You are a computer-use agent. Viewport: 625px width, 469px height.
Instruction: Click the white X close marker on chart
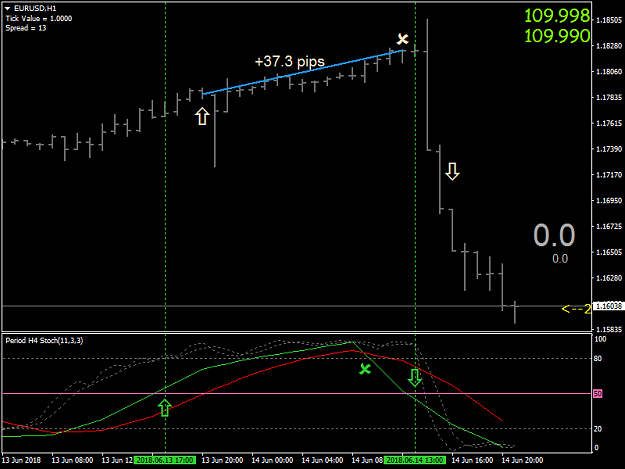coord(403,39)
